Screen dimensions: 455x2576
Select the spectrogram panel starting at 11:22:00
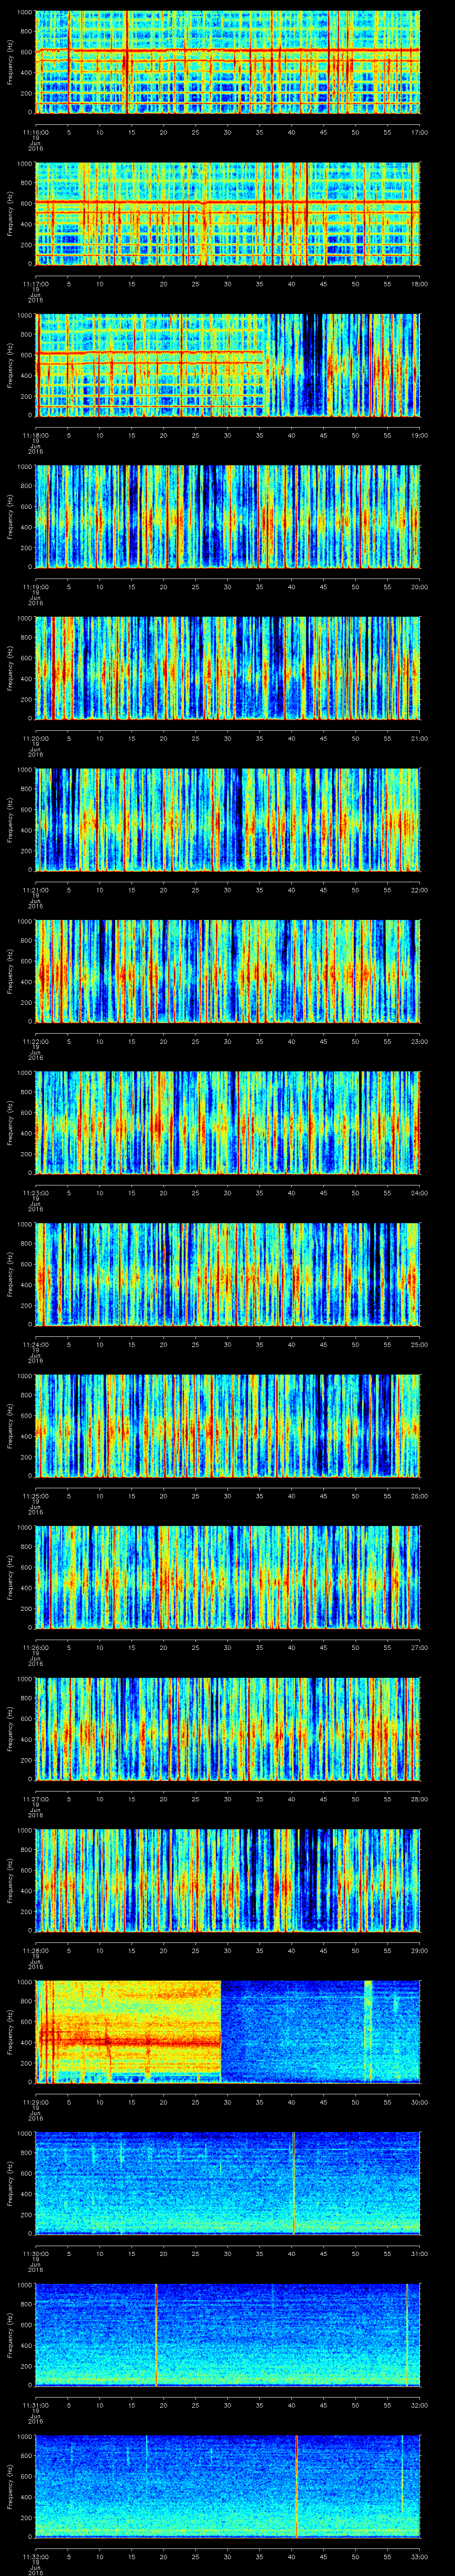(x=228, y=971)
